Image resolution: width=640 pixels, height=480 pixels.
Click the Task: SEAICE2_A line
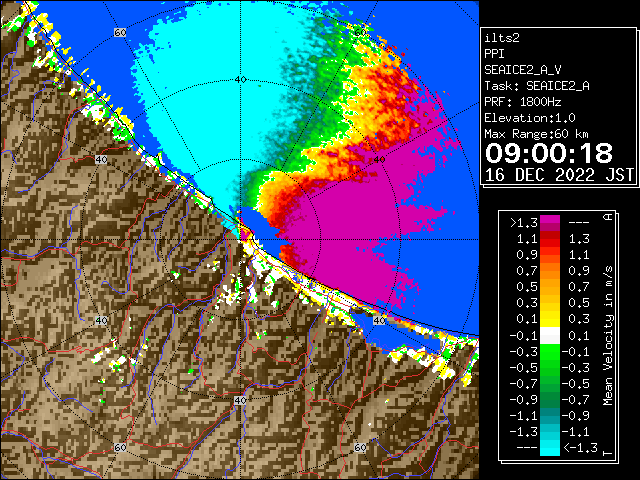[x=537, y=86]
